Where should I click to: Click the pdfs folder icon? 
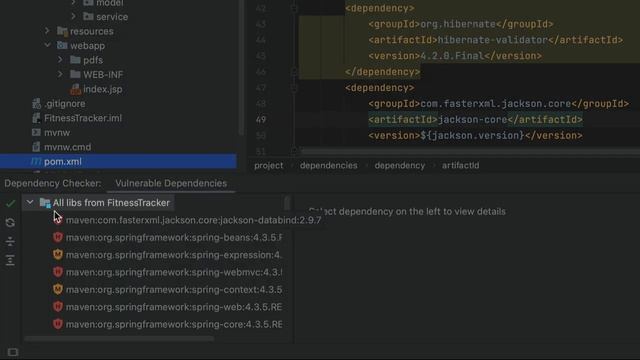click(x=75, y=60)
